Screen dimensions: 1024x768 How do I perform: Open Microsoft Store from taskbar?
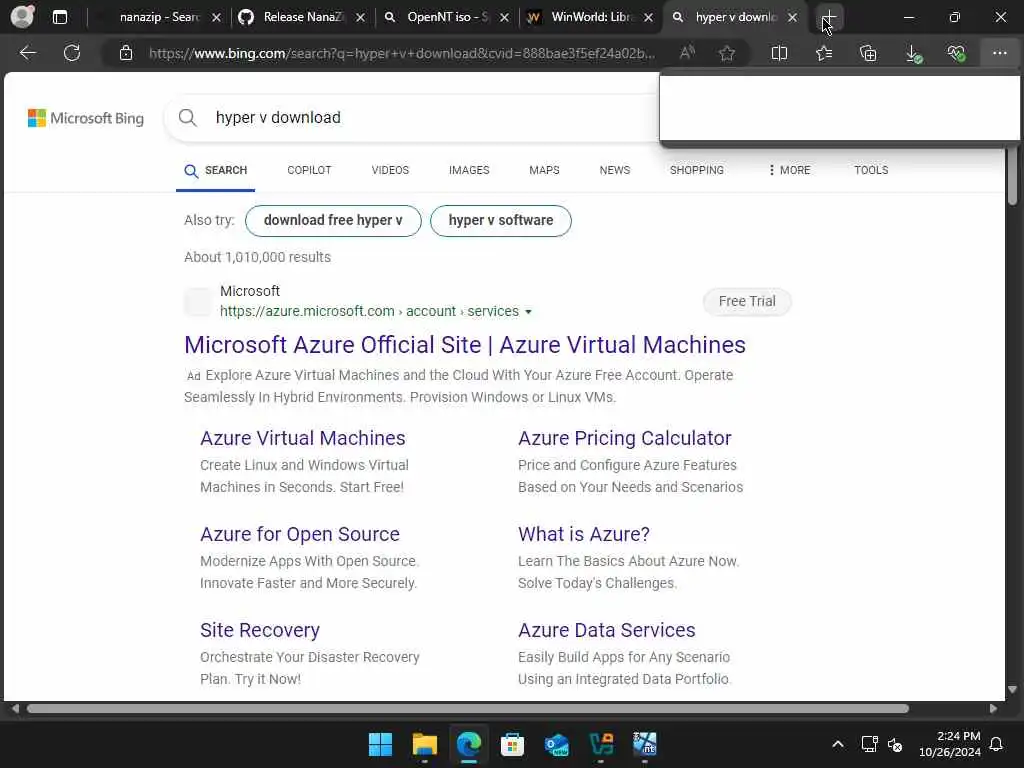(x=513, y=744)
